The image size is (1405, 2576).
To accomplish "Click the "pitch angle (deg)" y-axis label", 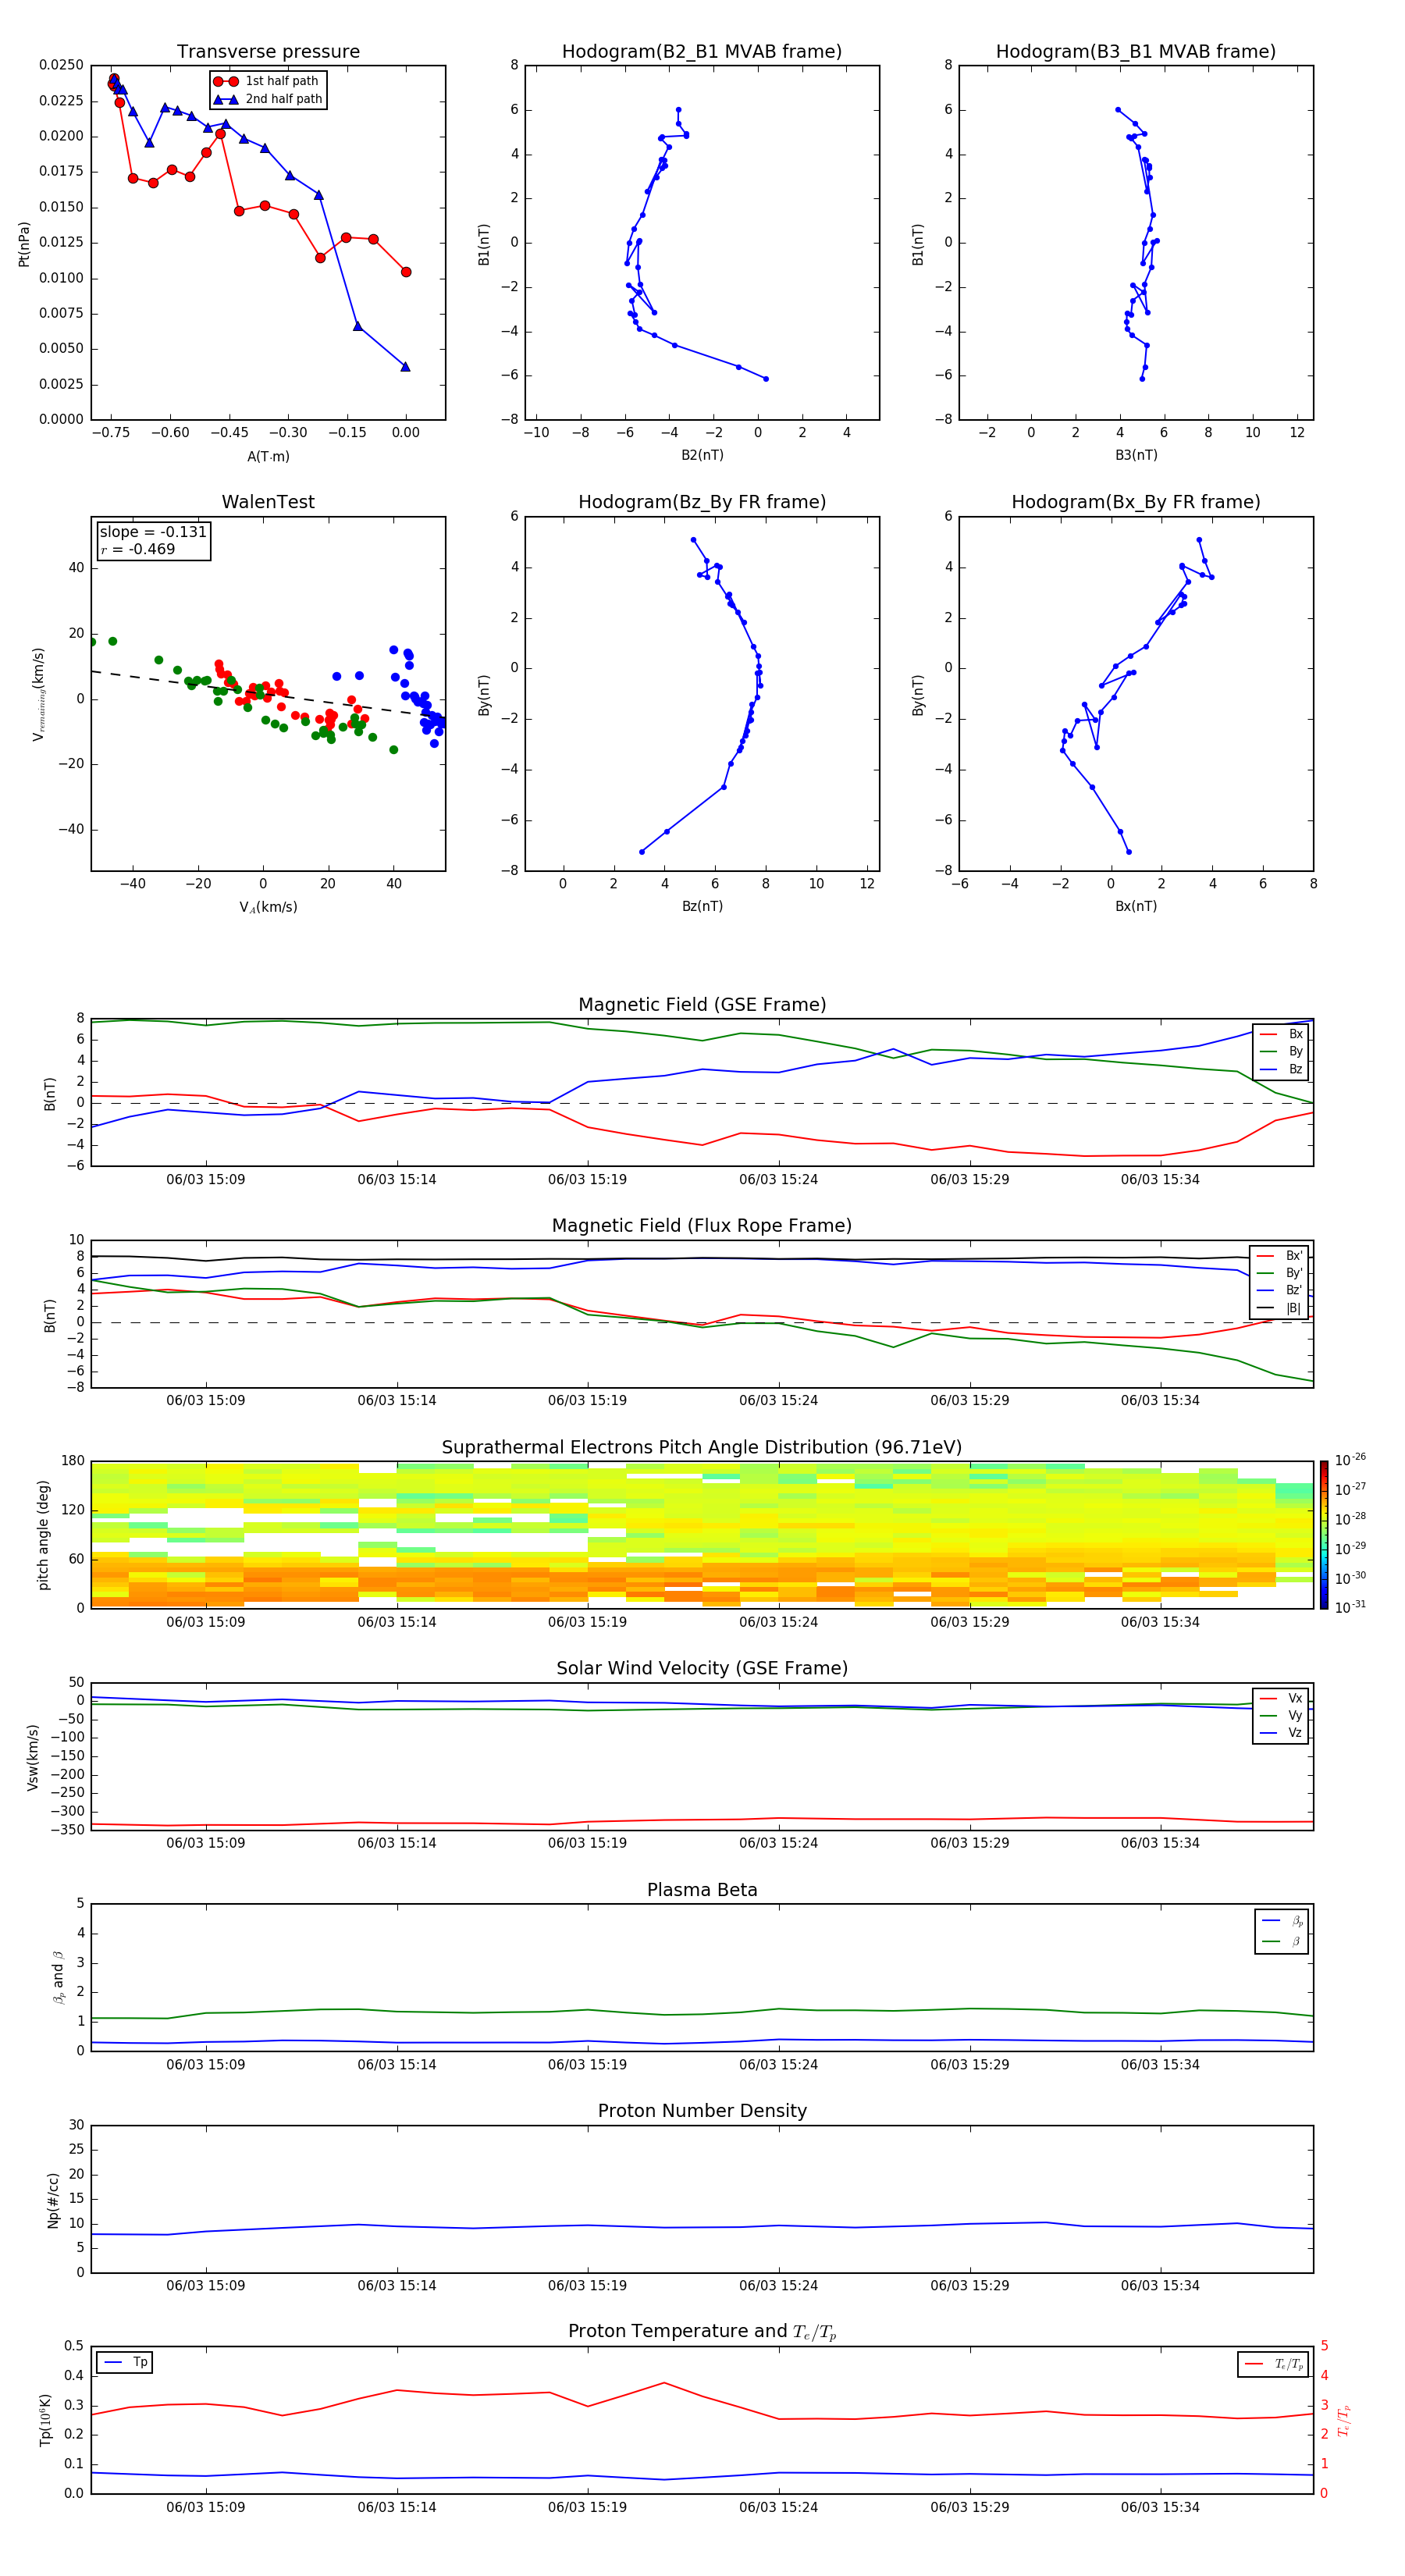I will click(43, 1534).
